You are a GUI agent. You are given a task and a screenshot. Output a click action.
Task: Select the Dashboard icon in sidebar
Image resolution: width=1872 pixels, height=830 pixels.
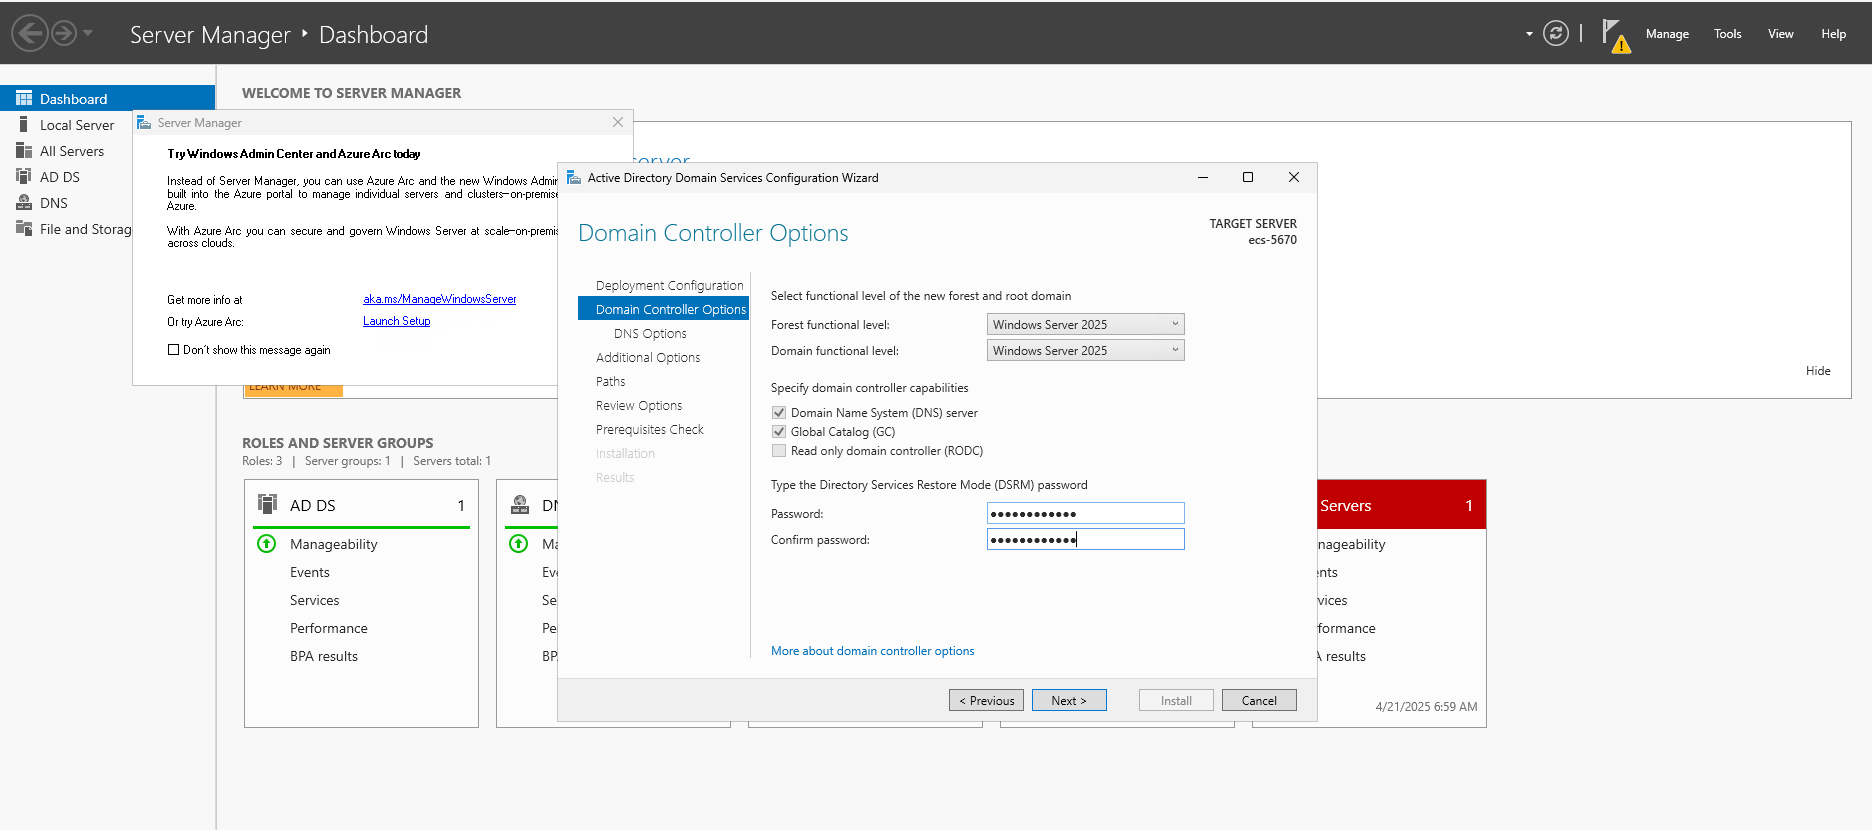coord(24,99)
